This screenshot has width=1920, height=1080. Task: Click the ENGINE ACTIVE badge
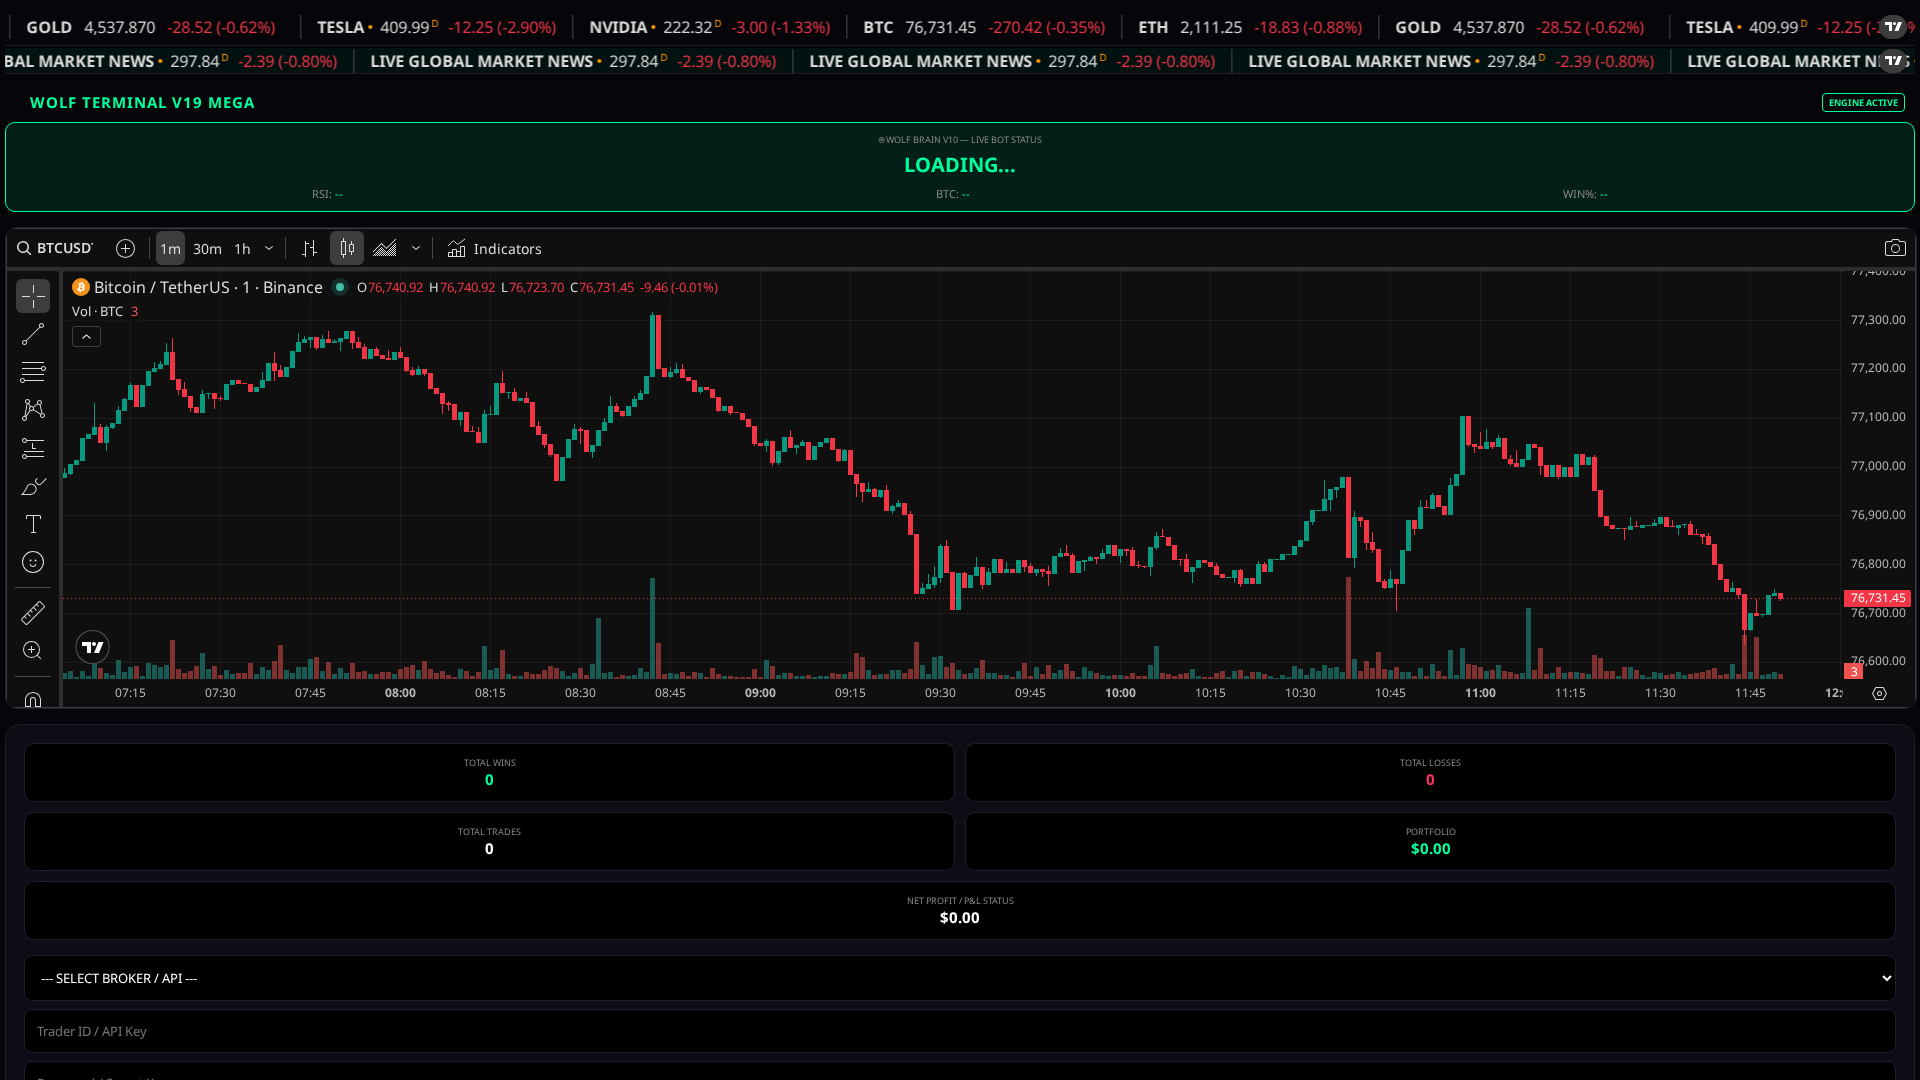tap(1863, 102)
